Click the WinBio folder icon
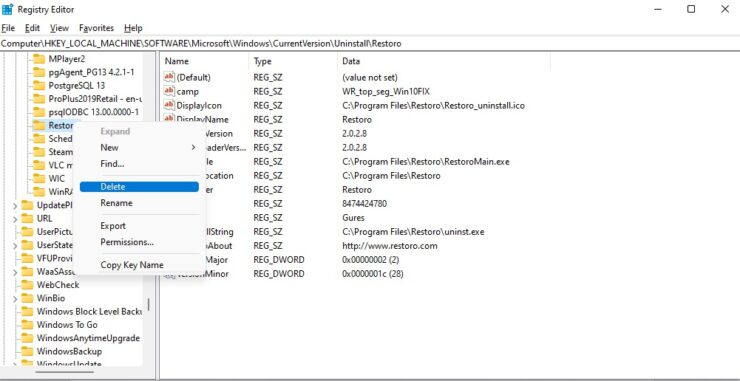This screenshot has width=740, height=381. pos(27,298)
